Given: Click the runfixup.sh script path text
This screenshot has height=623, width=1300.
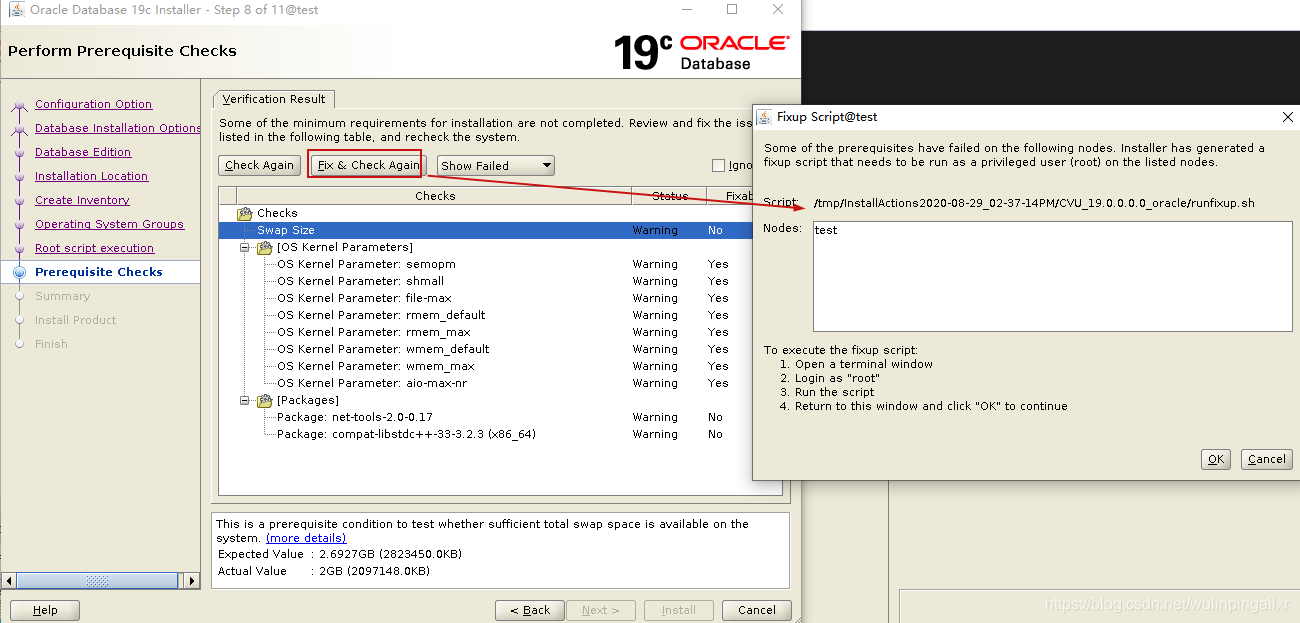Looking at the screenshot, I should pyautogui.click(x=1034, y=203).
